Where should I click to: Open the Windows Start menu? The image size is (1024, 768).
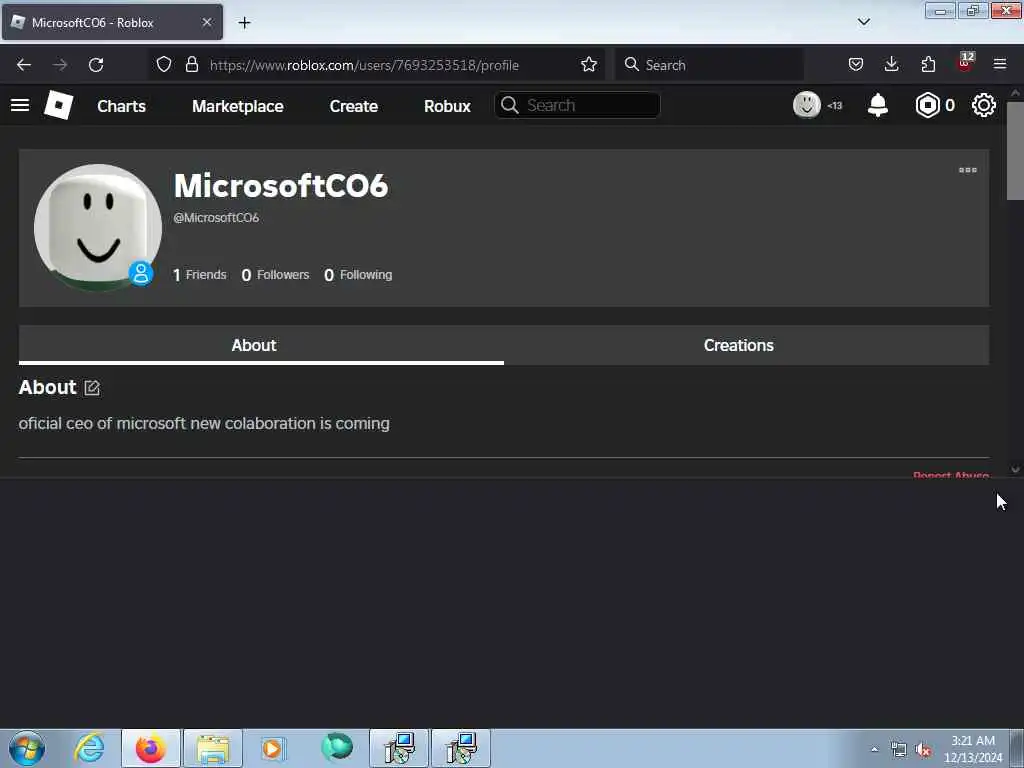pyautogui.click(x=27, y=748)
